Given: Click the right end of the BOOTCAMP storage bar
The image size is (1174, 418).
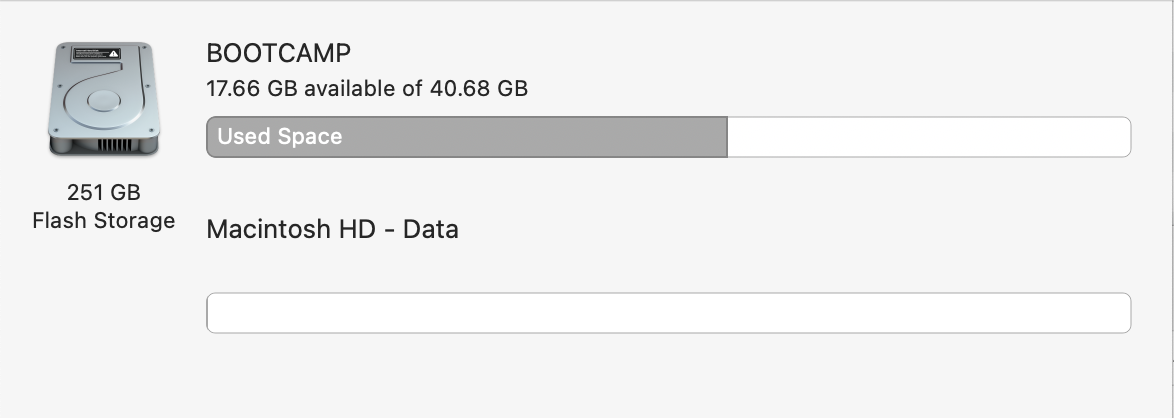Looking at the screenshot, I should [1125, 137].
